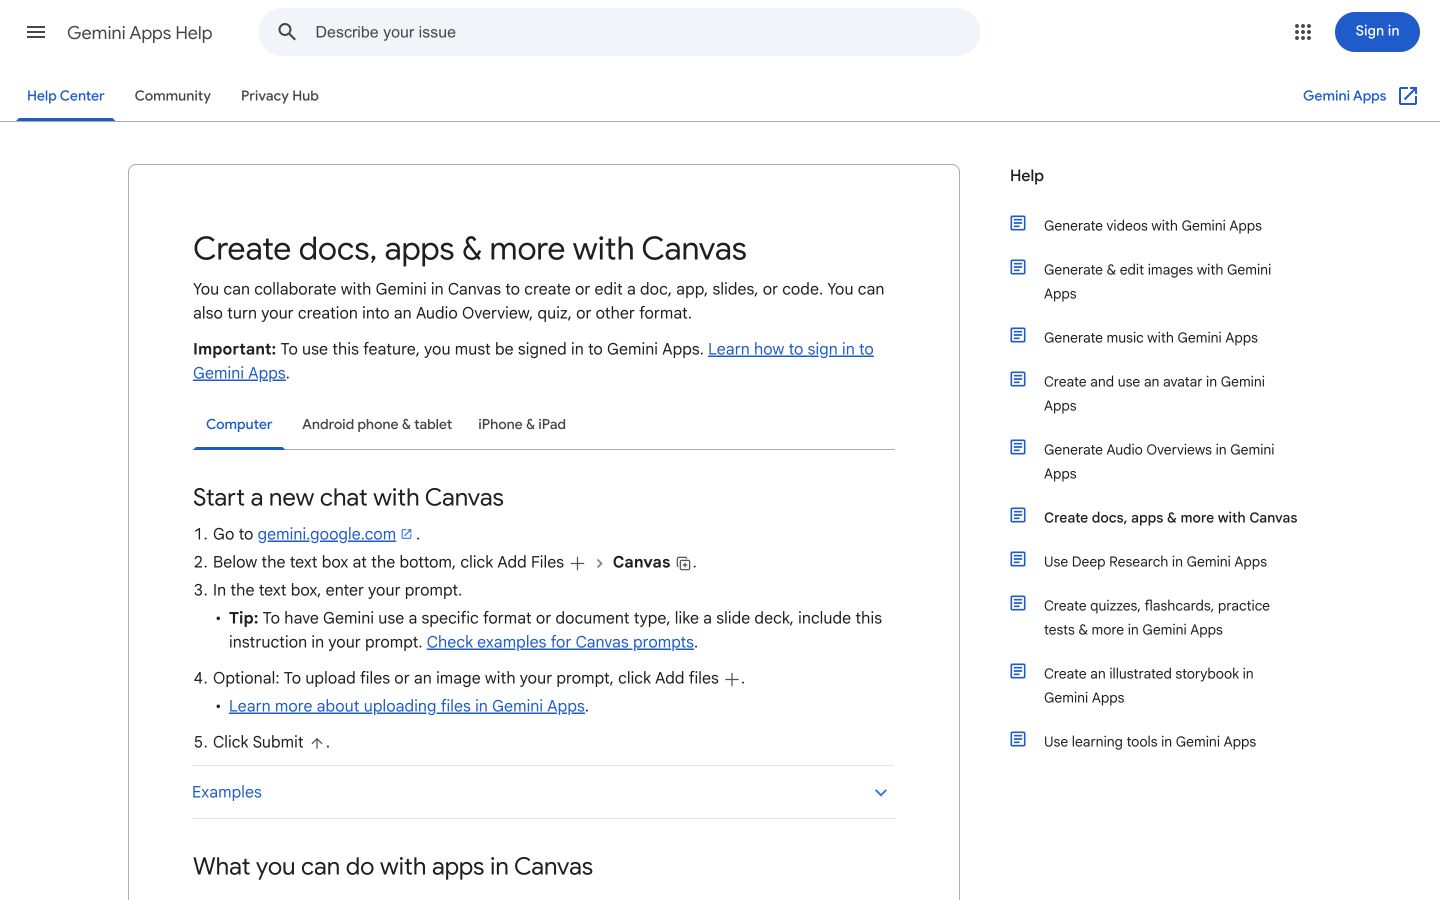Screen dimensions: 1440x900
Task: Click document icon beside Create docs, apps & more
Action: pos(1018,516)
